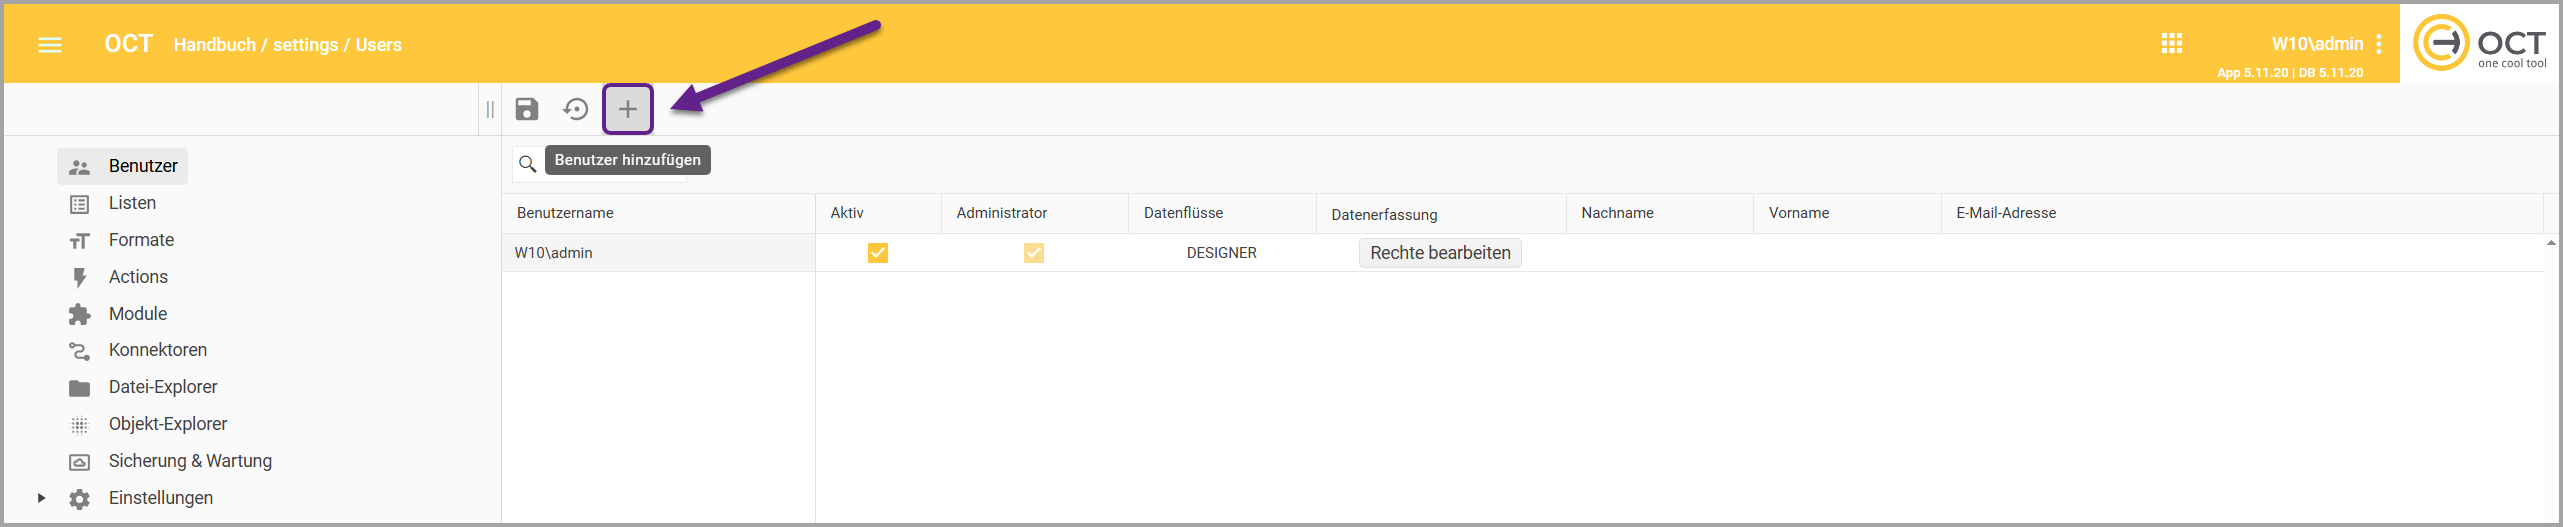Open Module puzzle-piece item
The width and height of the screenshot is (2563, 527).
coord(137,314)
